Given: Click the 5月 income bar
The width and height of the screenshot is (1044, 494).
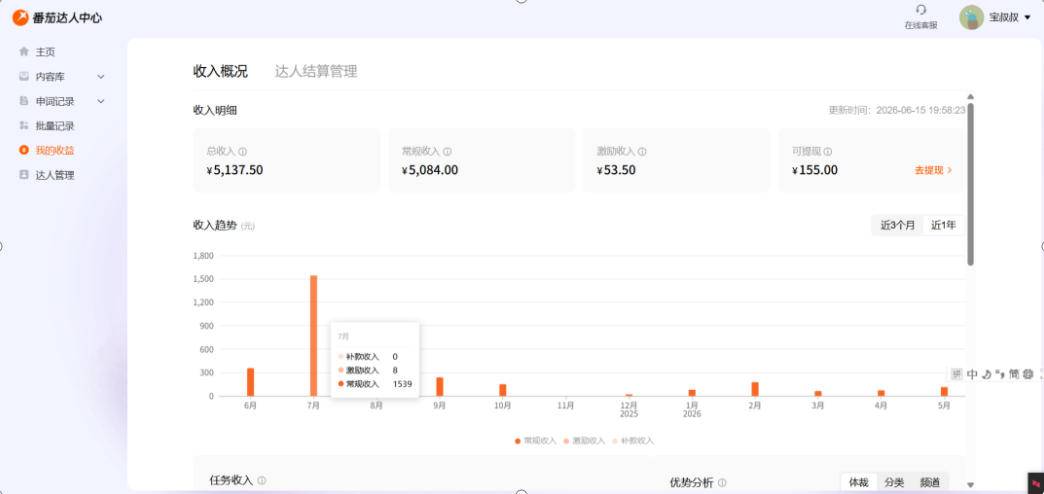Looking at the screenshot, I should pos(944,391).
